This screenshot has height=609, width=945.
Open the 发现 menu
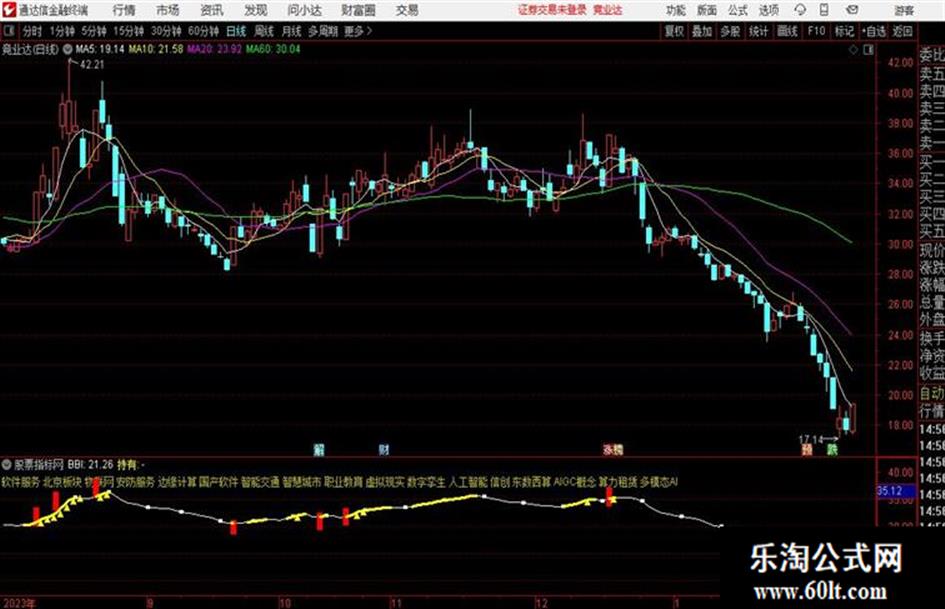click(x=256, y=10)
